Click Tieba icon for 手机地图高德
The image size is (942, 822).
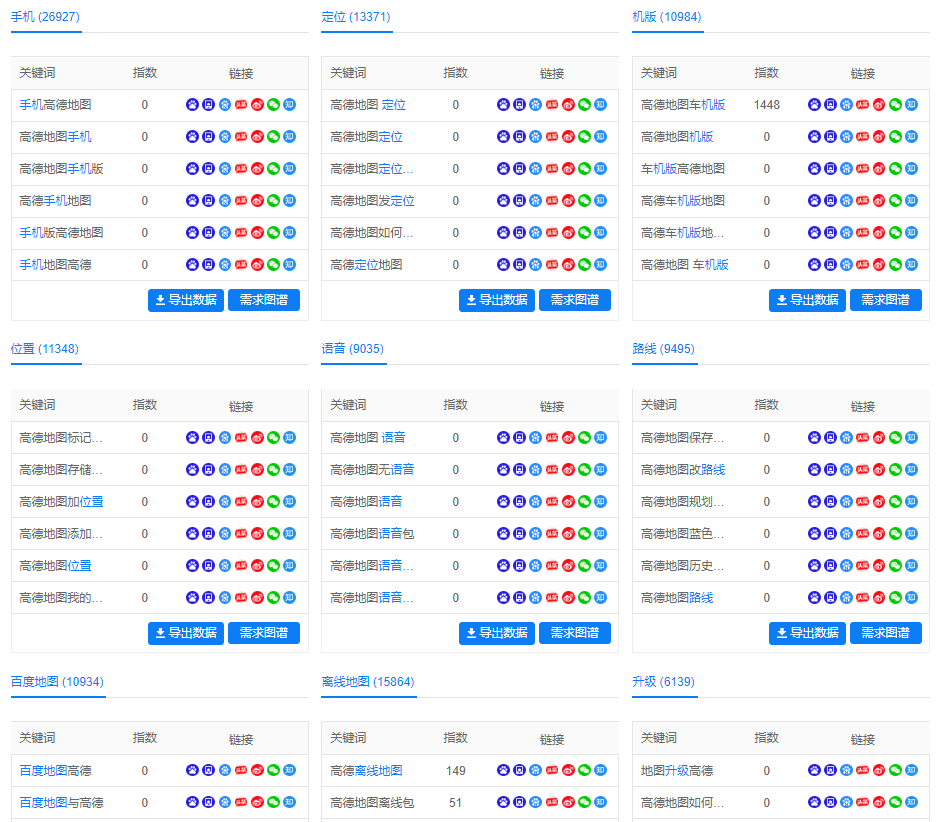tap(241, 264)
